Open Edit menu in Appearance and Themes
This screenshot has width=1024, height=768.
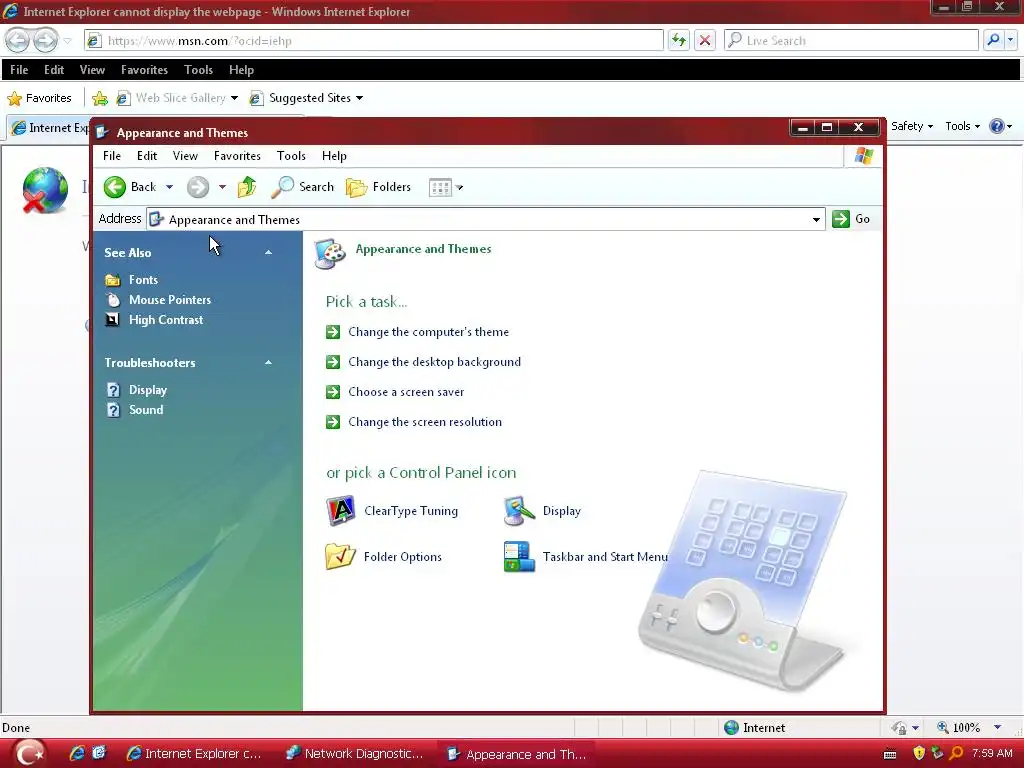[147, 156]
